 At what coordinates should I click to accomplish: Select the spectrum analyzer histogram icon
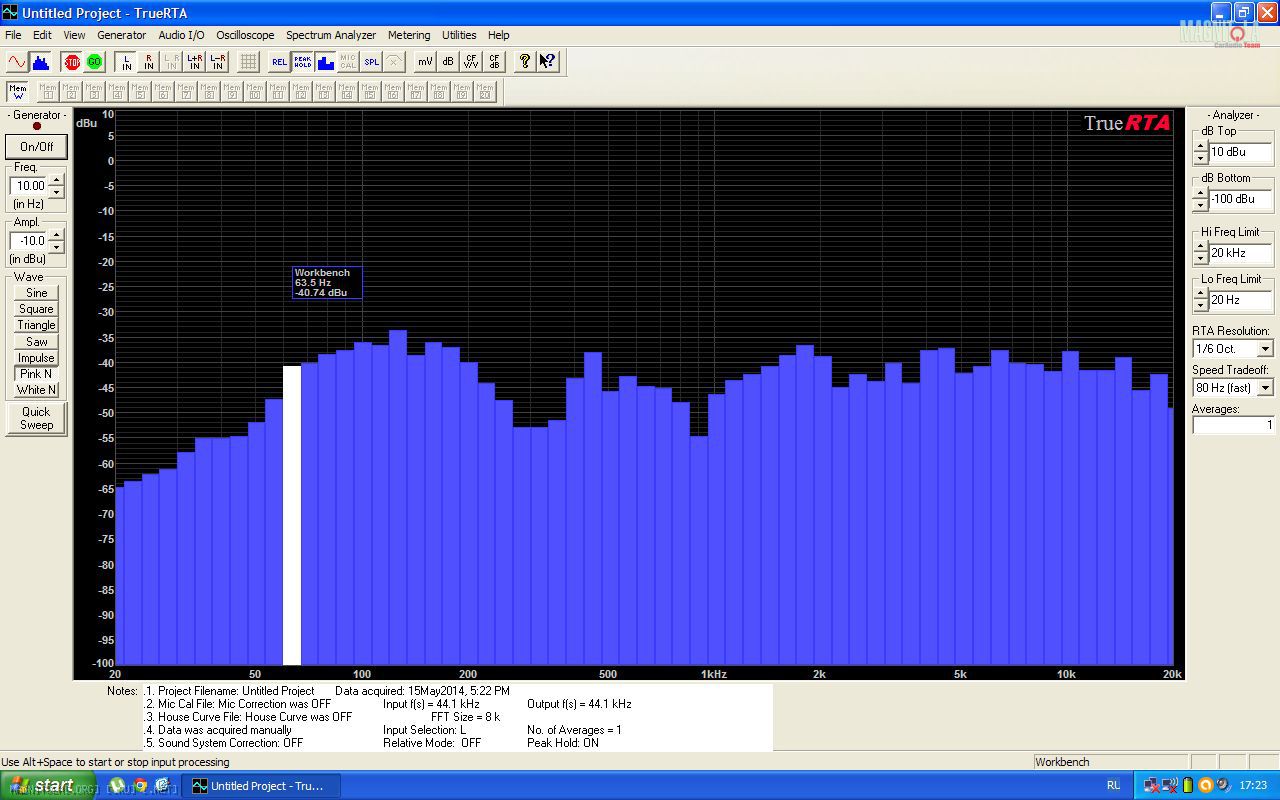click(40, 62)
